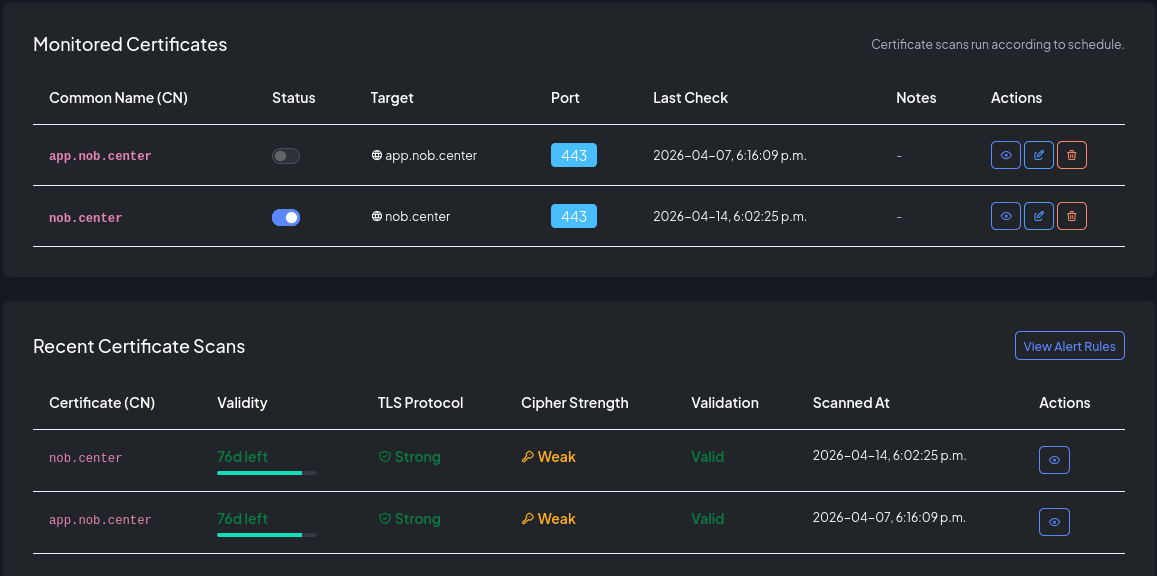Click 76d left in app.nob.center scan row
This screenshot has height=576, width=1157.
(x=243, y=518)
